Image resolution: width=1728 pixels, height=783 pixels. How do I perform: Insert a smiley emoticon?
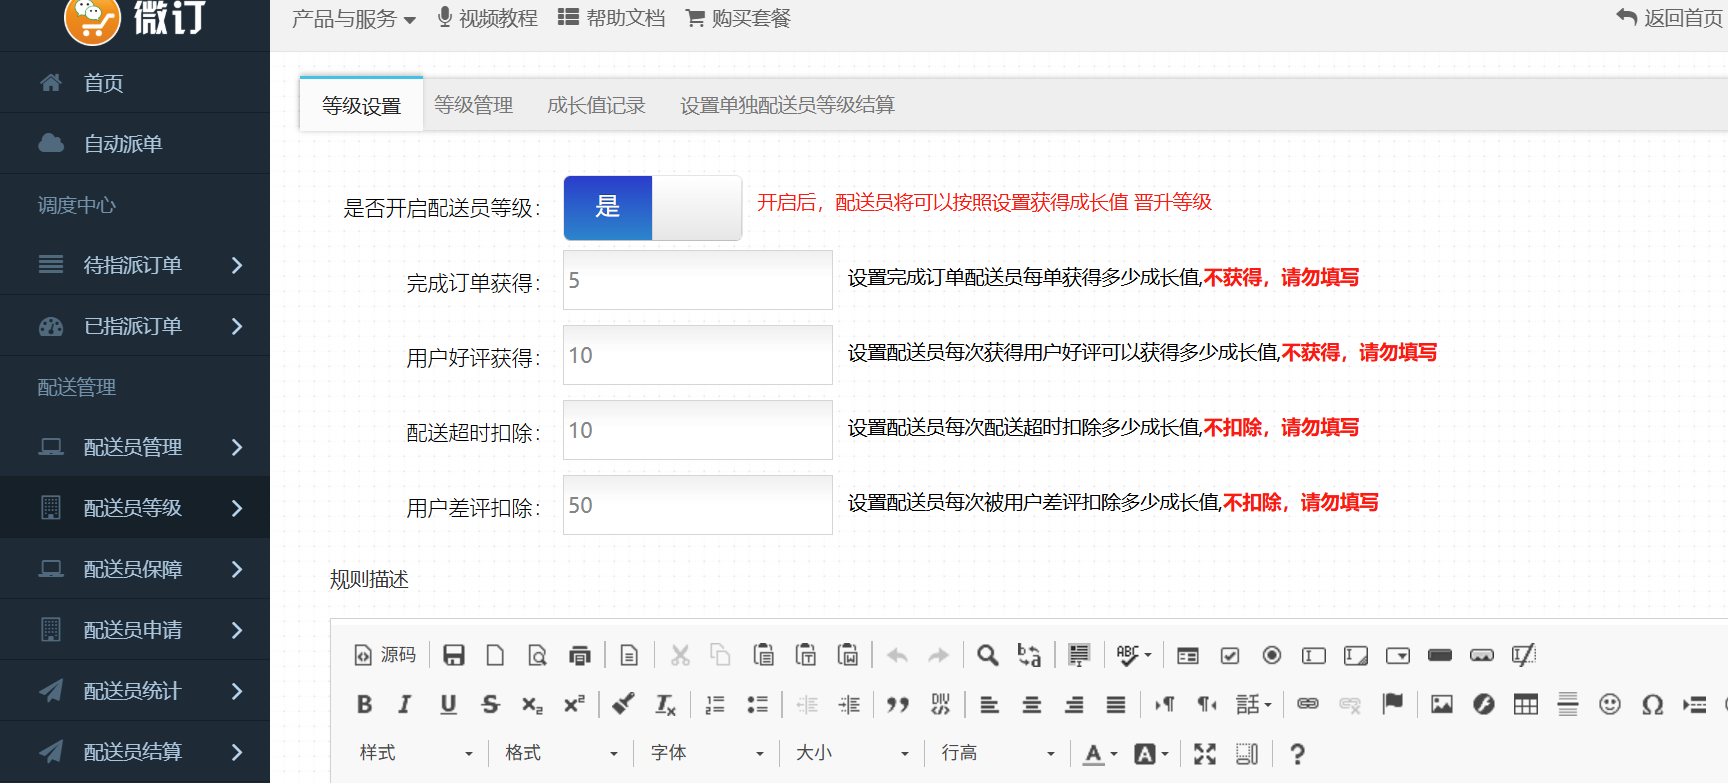tap(1610, 704)
